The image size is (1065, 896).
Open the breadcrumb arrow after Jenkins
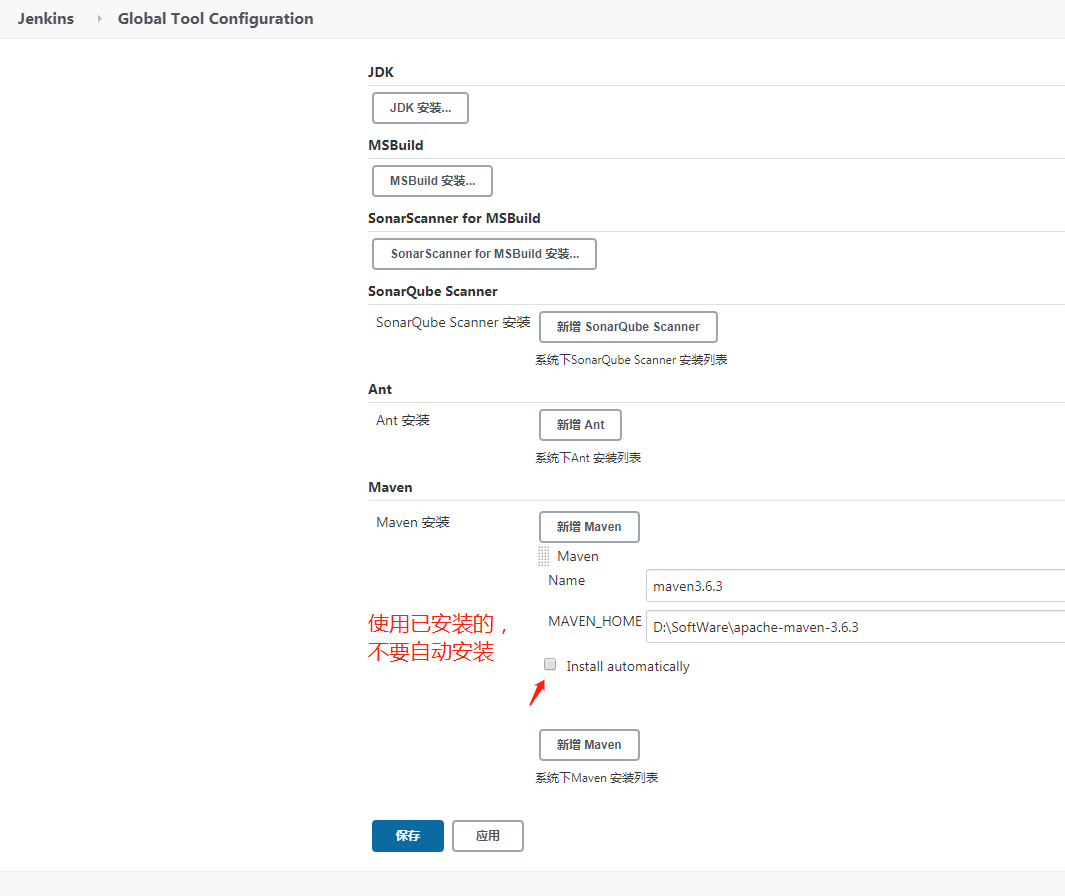(99, 19)
